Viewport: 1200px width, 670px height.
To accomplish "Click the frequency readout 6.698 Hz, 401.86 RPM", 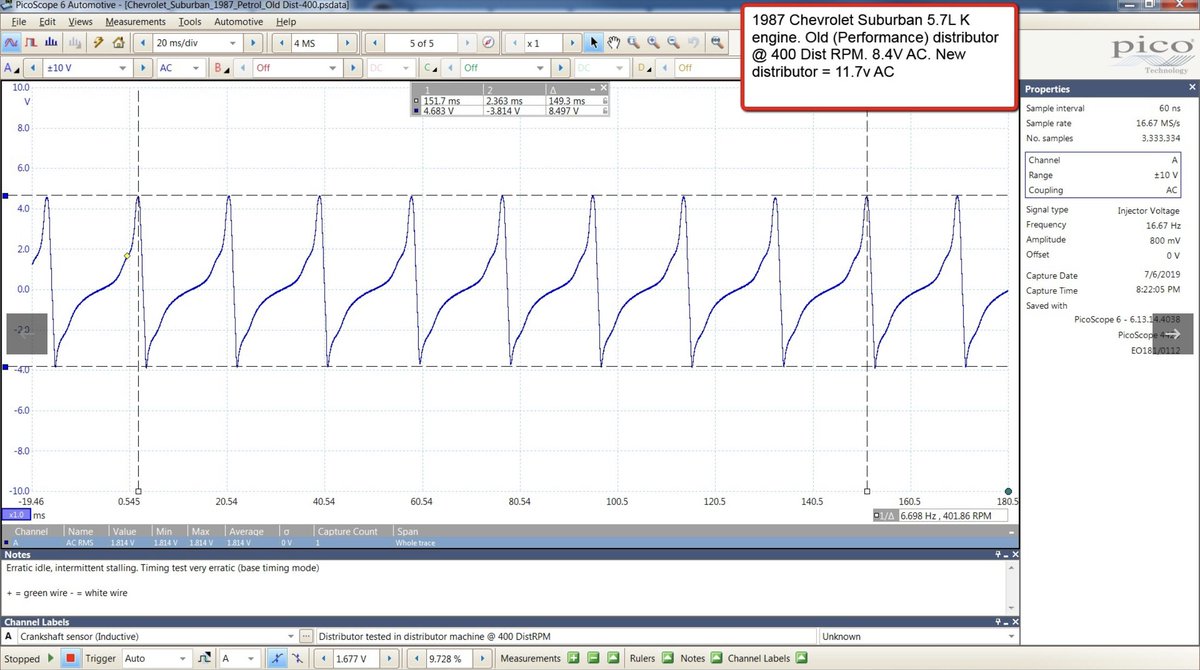I will 940,516.
